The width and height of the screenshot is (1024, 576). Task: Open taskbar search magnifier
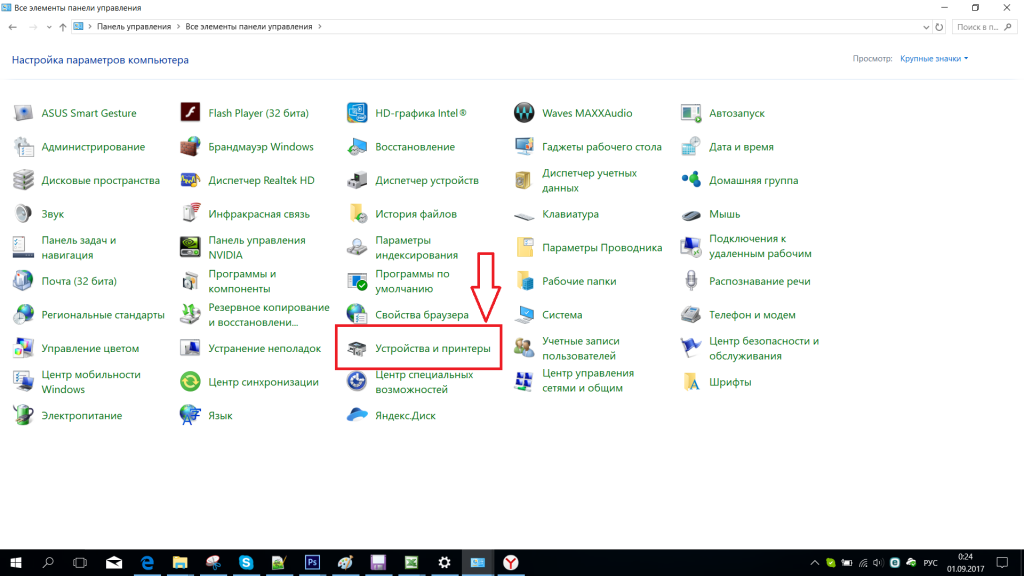48,562
